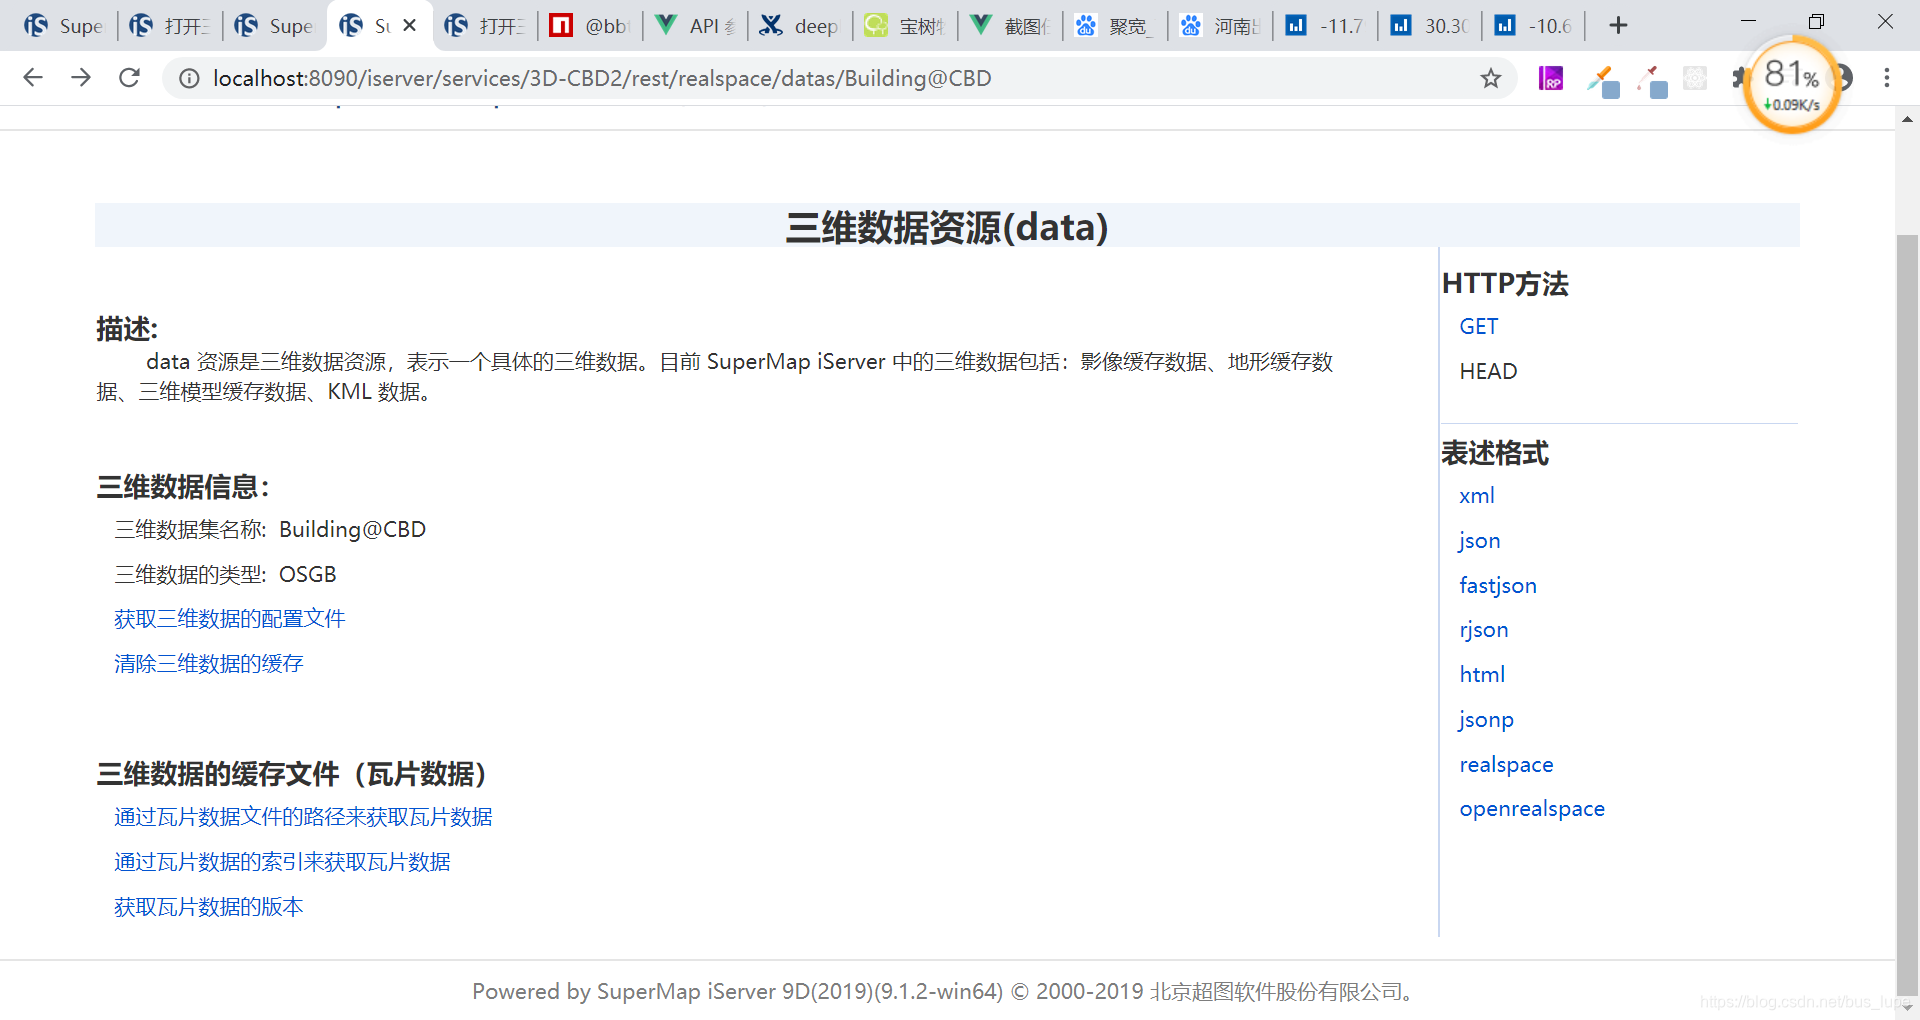The height and width of the screenshot is (1020, 1920).
Task: Click the dataset name Building@CBD text
Action: [x=352, y=530]
